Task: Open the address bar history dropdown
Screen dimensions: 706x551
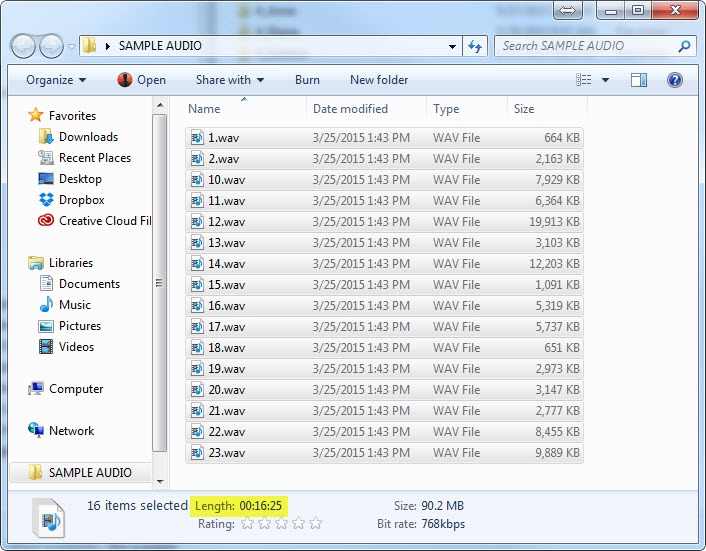Action: [x=451, y=46]
